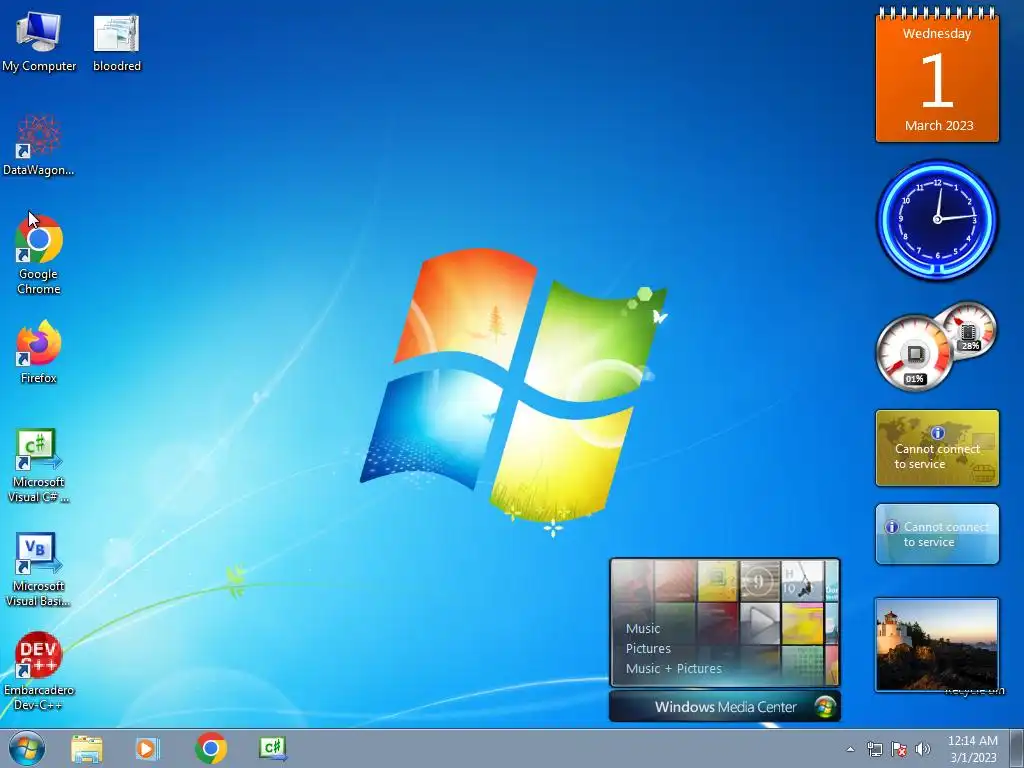Click the memory gauge showing 28%
The image size is (1024, 768).
968,330
